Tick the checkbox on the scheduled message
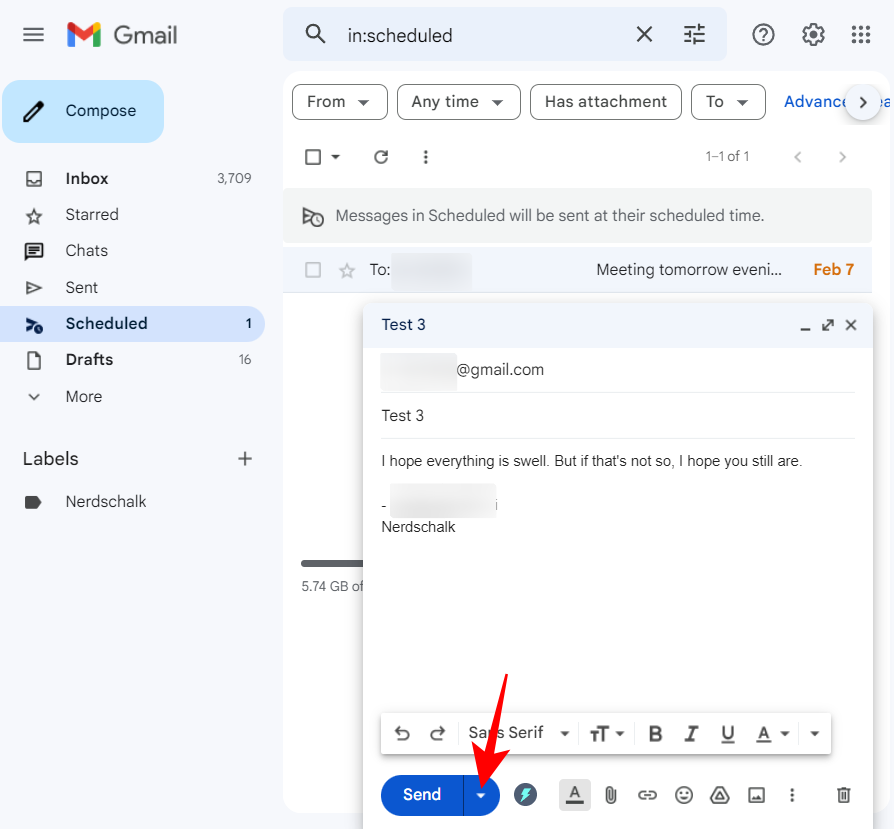The width and height of the screenshot is (894, 829). (x=313, y=270)
